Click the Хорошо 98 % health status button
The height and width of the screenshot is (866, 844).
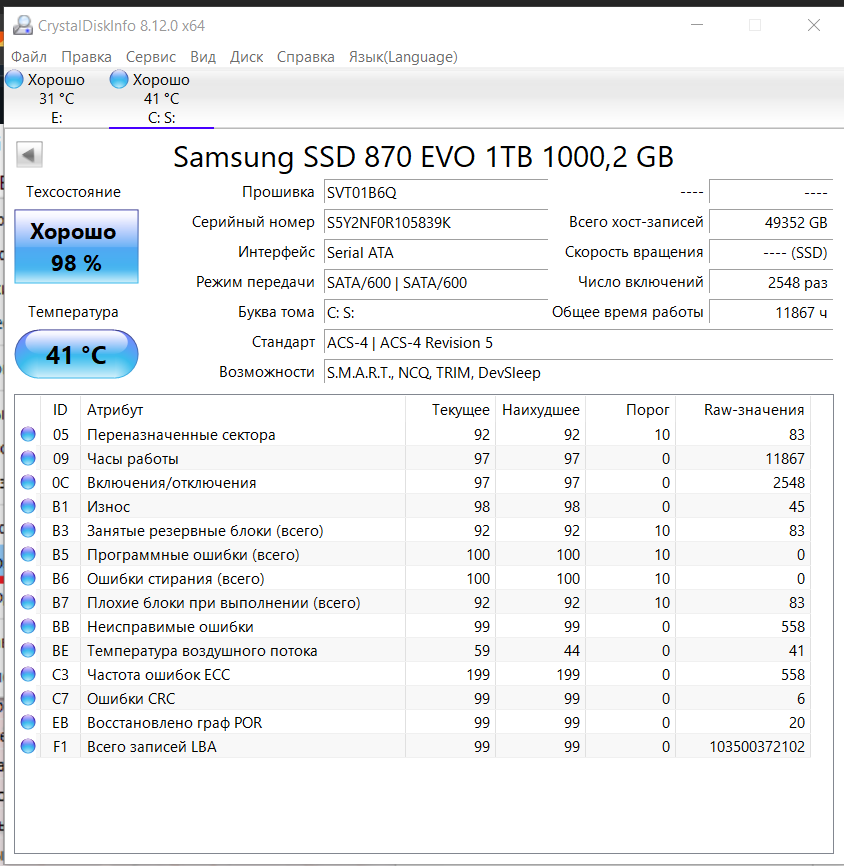(76, 247)
